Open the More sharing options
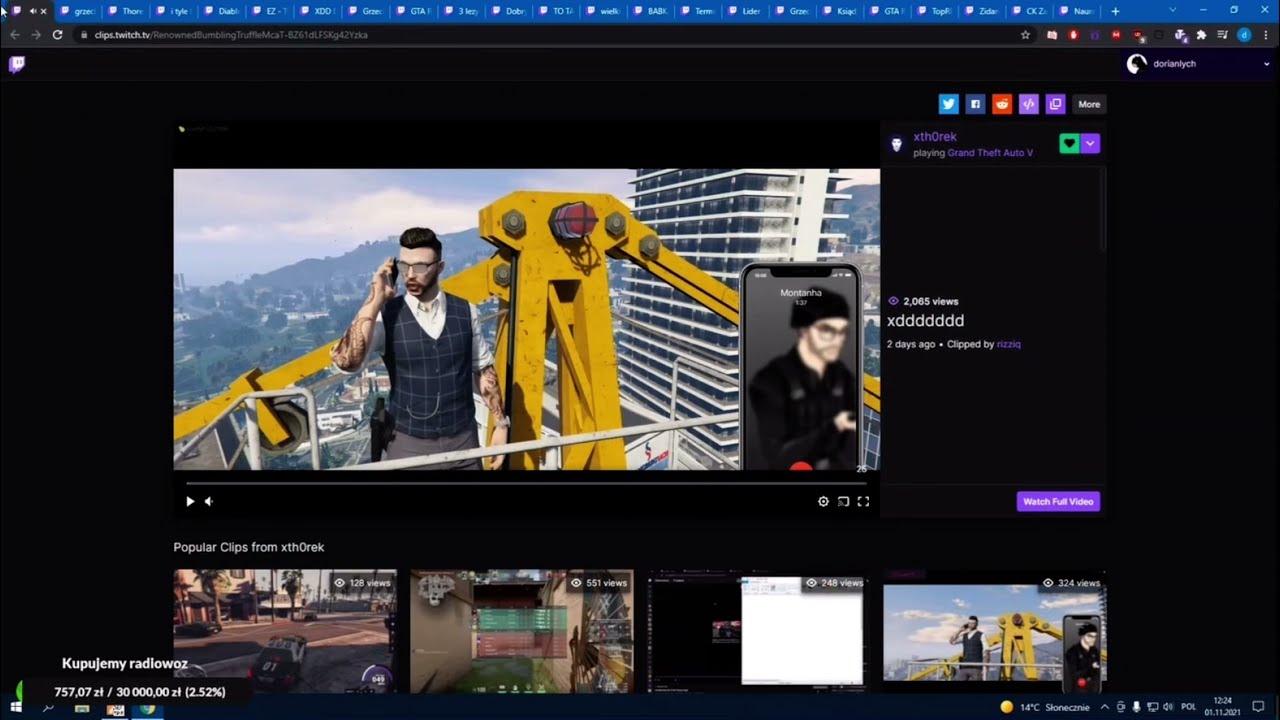Image resolution: width=1280 pixels, height=720 pixels. coord(1089,104)
